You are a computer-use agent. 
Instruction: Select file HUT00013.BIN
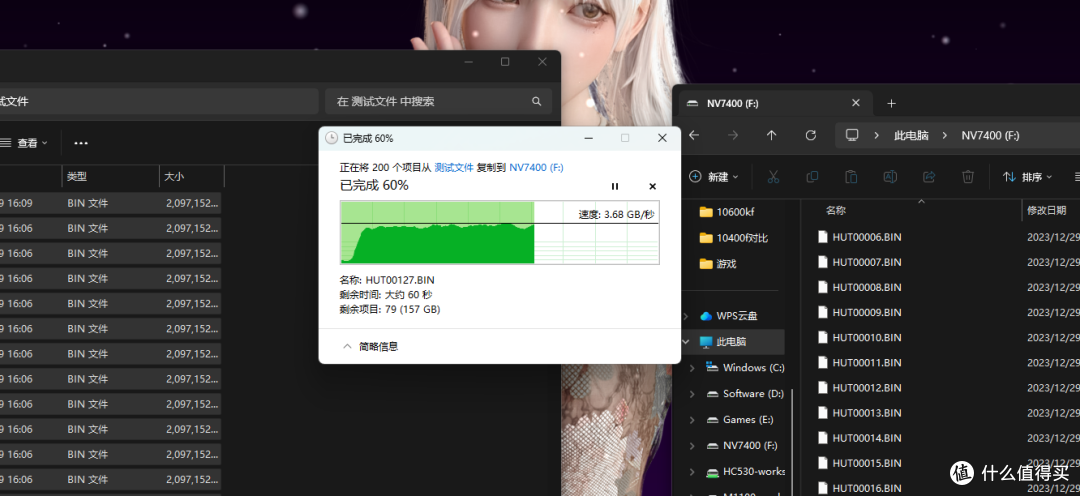click(x=860, y=413)
